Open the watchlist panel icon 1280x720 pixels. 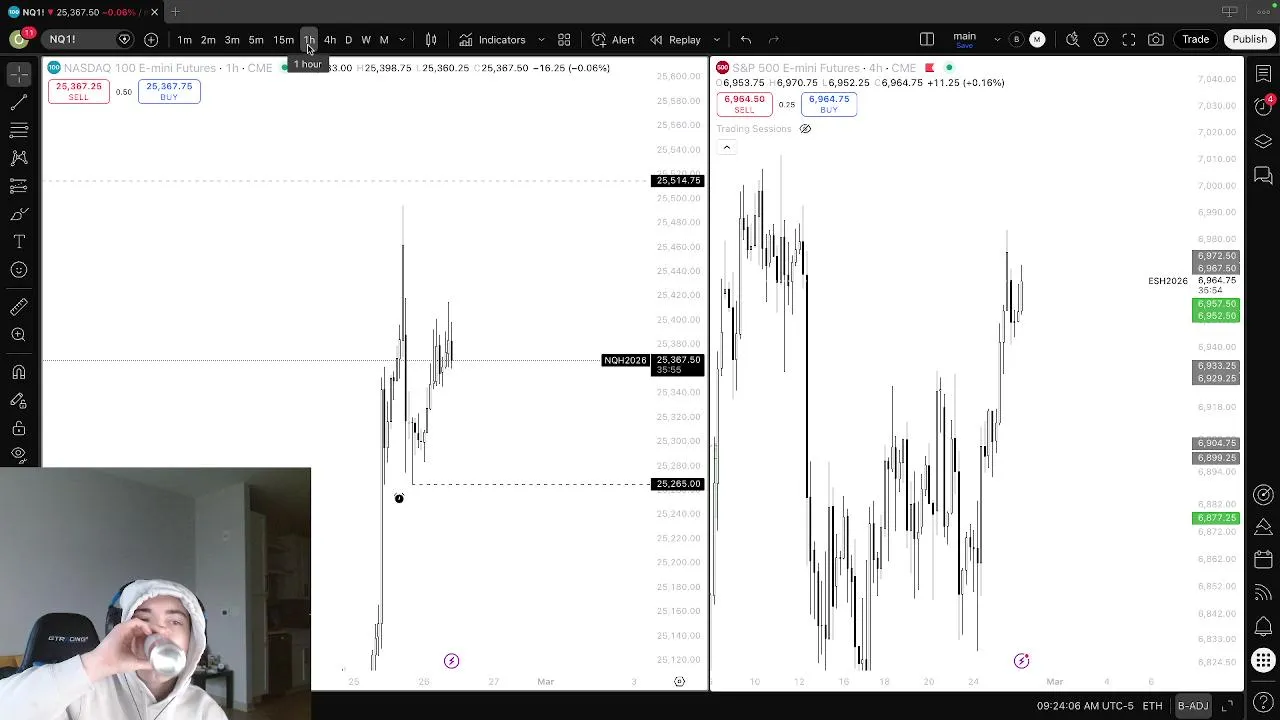[1263, 75]
